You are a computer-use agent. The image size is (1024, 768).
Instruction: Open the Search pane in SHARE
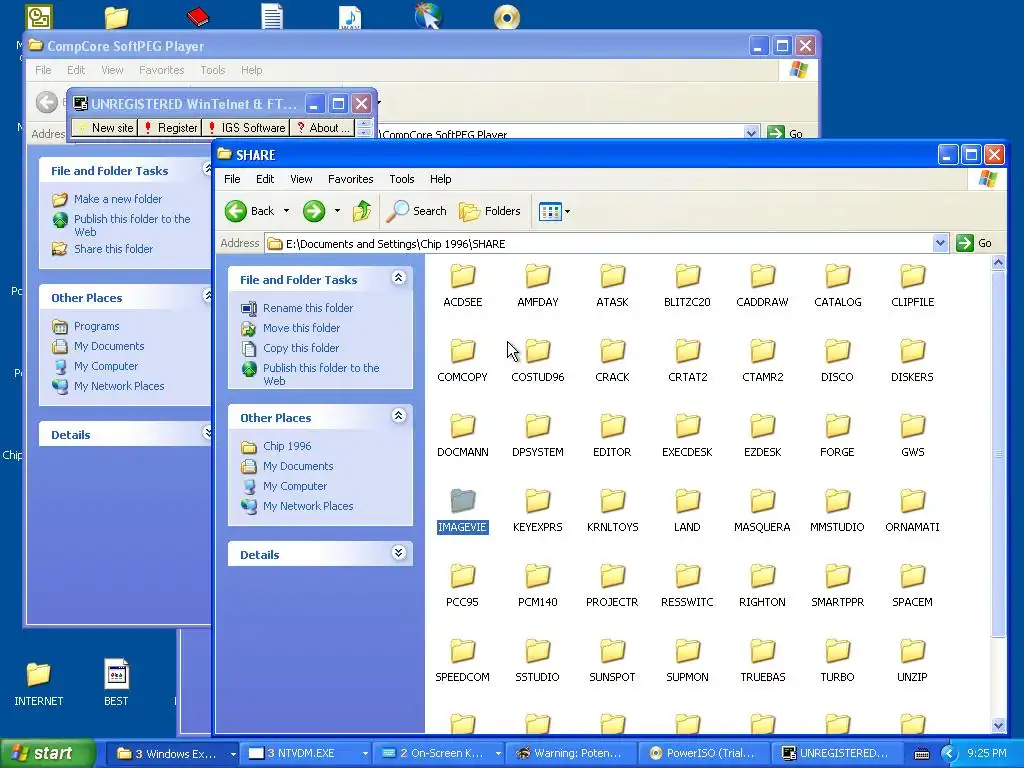tap(416, 211)
